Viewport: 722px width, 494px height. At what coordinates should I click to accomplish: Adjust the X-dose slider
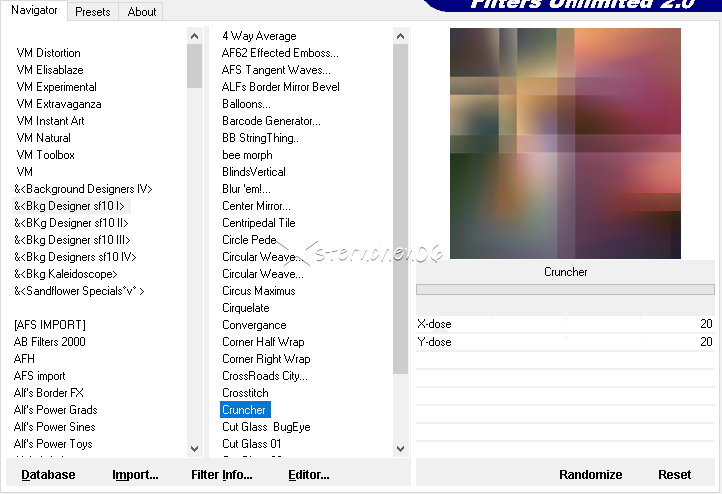[565, 324]
